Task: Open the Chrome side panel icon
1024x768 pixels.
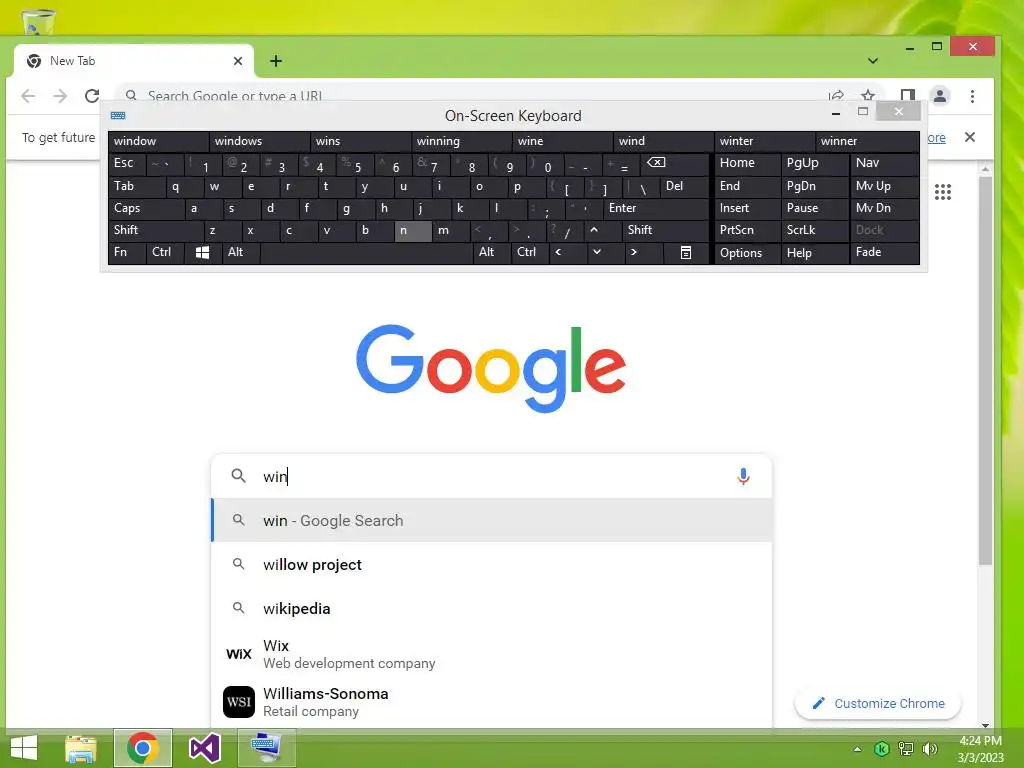Action: [x=907, y=96]
